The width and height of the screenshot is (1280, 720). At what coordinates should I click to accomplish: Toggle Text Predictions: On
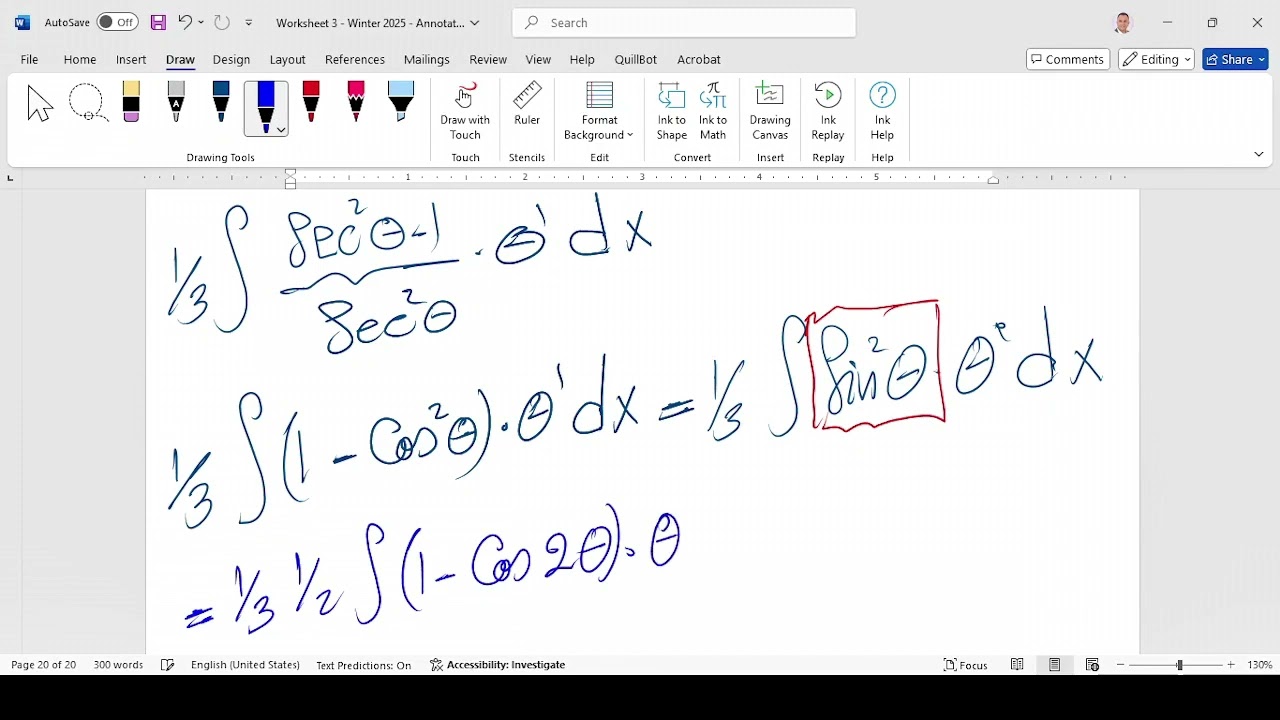click(x=363, y=665)
